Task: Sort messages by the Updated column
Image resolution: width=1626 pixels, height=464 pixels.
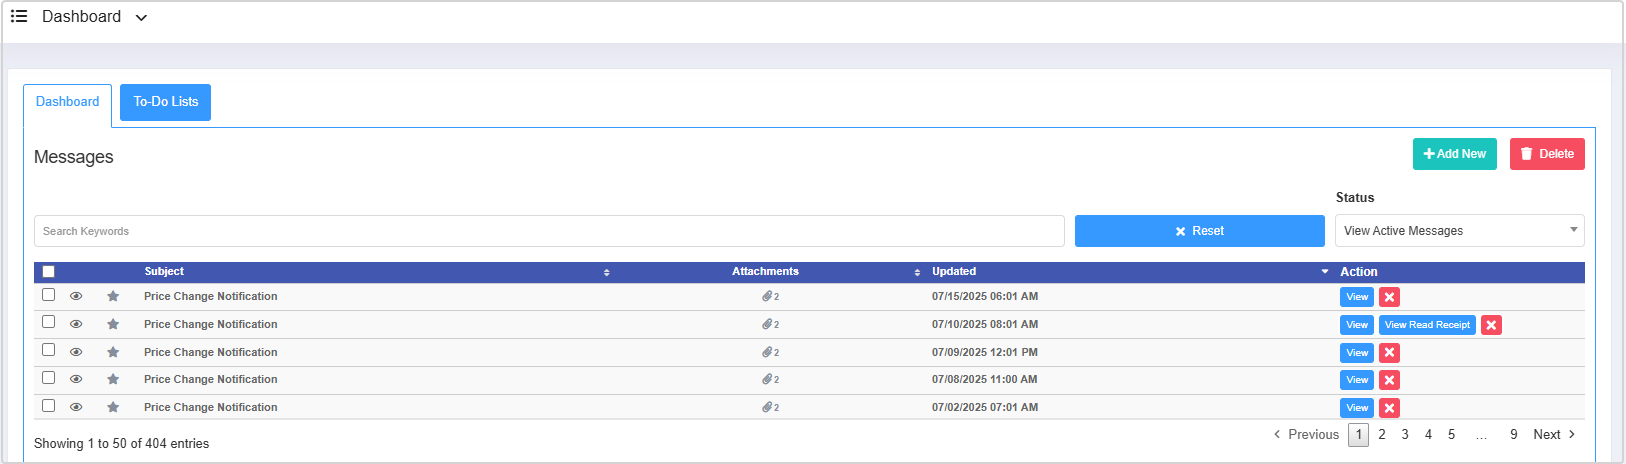Action: (x=954, y=272)
